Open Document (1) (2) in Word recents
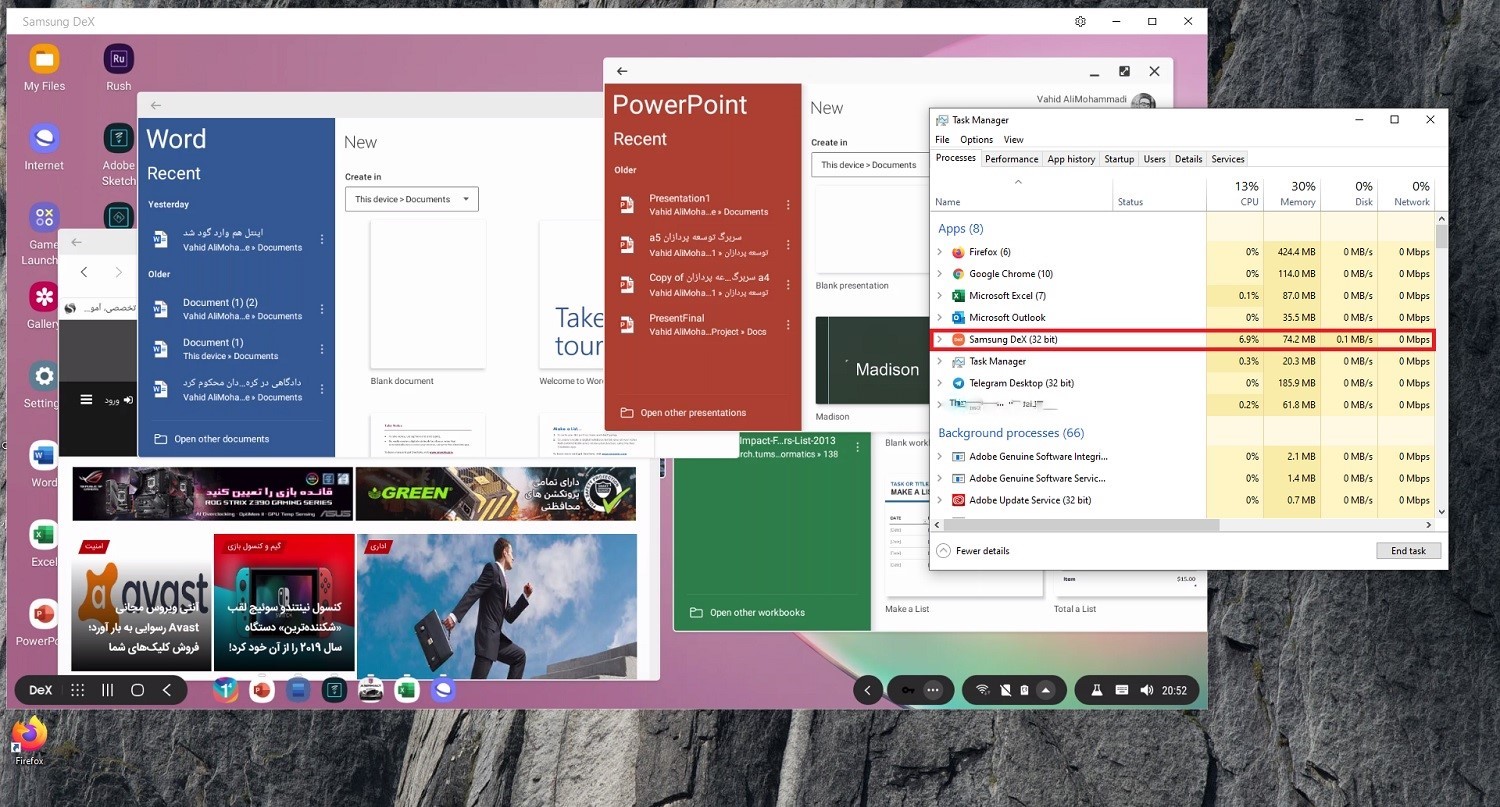This screenshot has width=1500, height=807. click(x=238, y=309)
